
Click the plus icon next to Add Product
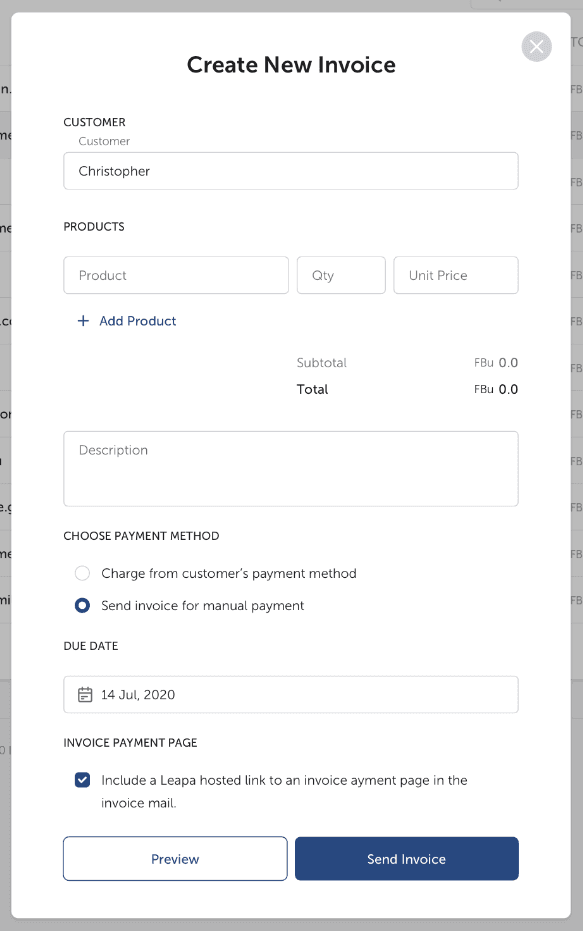coord(81,320)
